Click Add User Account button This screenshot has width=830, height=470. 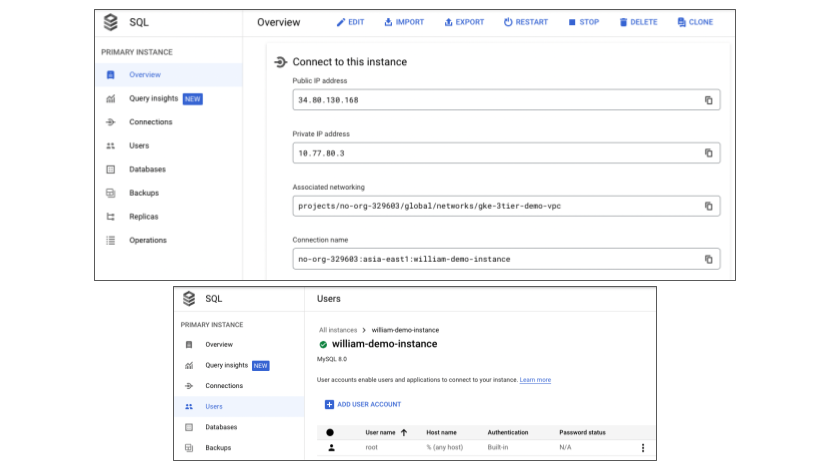[363, 404]
